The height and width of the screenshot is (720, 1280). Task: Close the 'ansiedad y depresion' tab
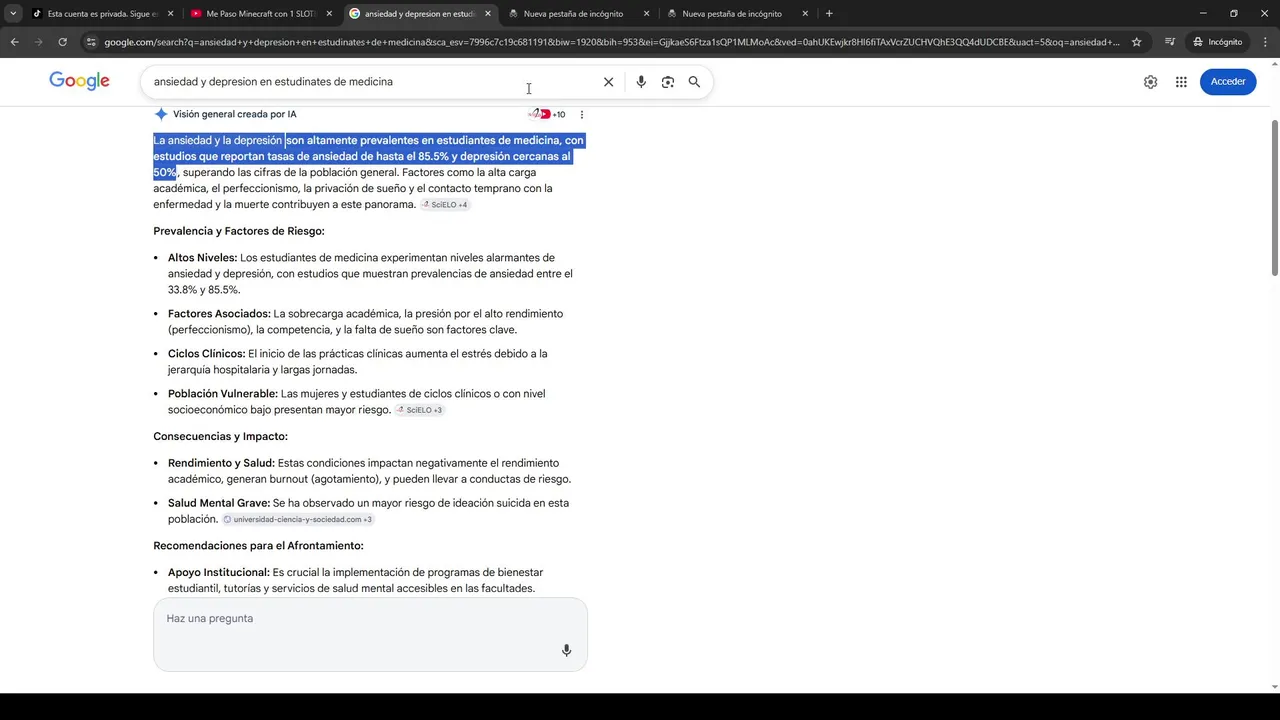[x=488, y=14]
